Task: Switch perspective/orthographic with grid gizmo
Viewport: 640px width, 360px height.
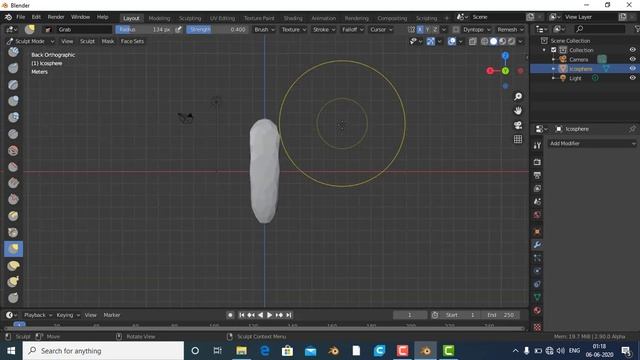Action: coord(518,139)
